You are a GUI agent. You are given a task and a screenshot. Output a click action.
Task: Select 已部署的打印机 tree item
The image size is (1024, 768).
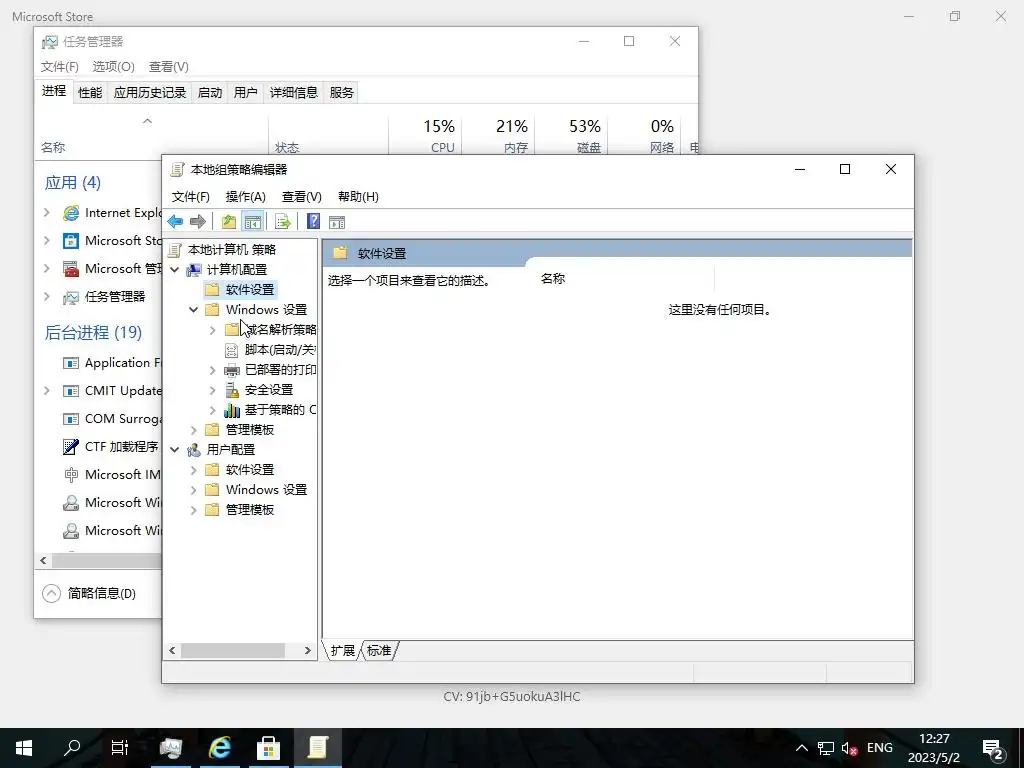(280, 370)
